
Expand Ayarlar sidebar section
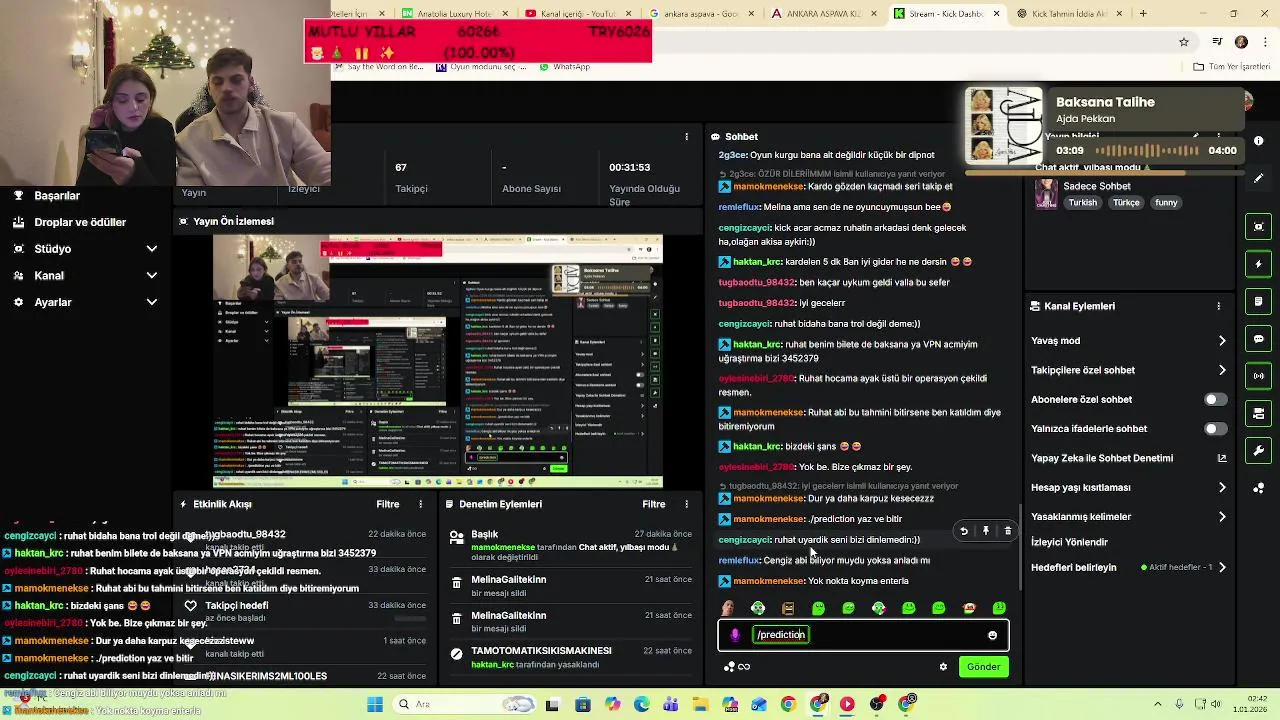151,302
